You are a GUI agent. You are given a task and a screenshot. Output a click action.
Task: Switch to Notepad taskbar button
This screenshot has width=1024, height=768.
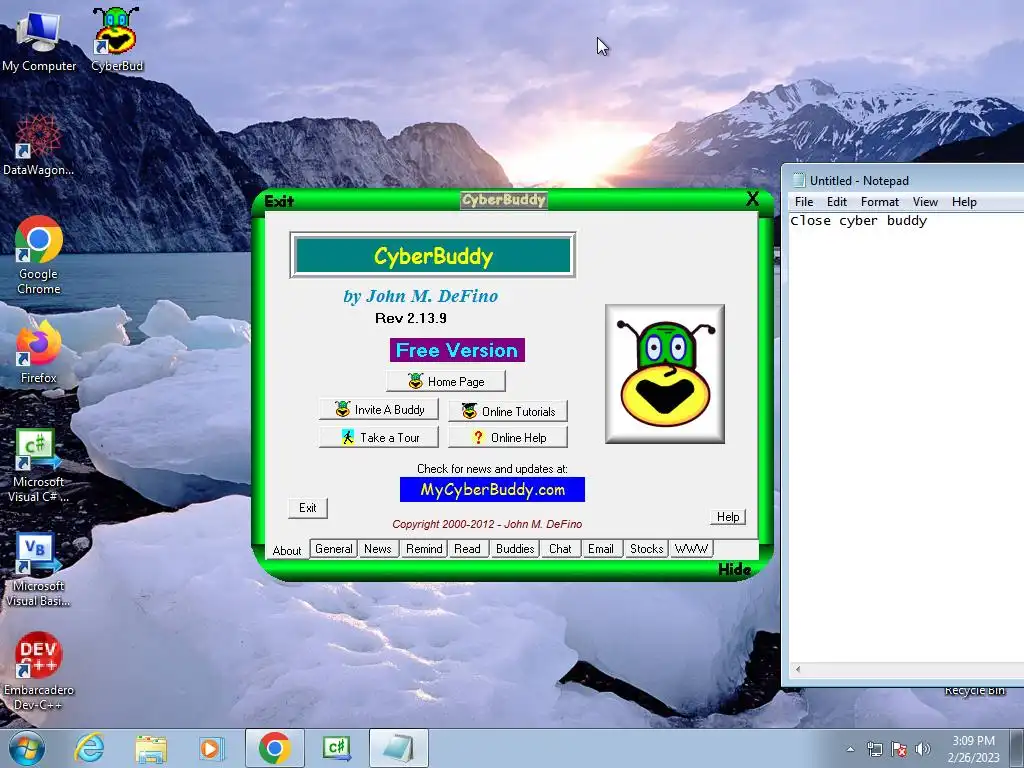pyautogui.click(x=399, y=748)
